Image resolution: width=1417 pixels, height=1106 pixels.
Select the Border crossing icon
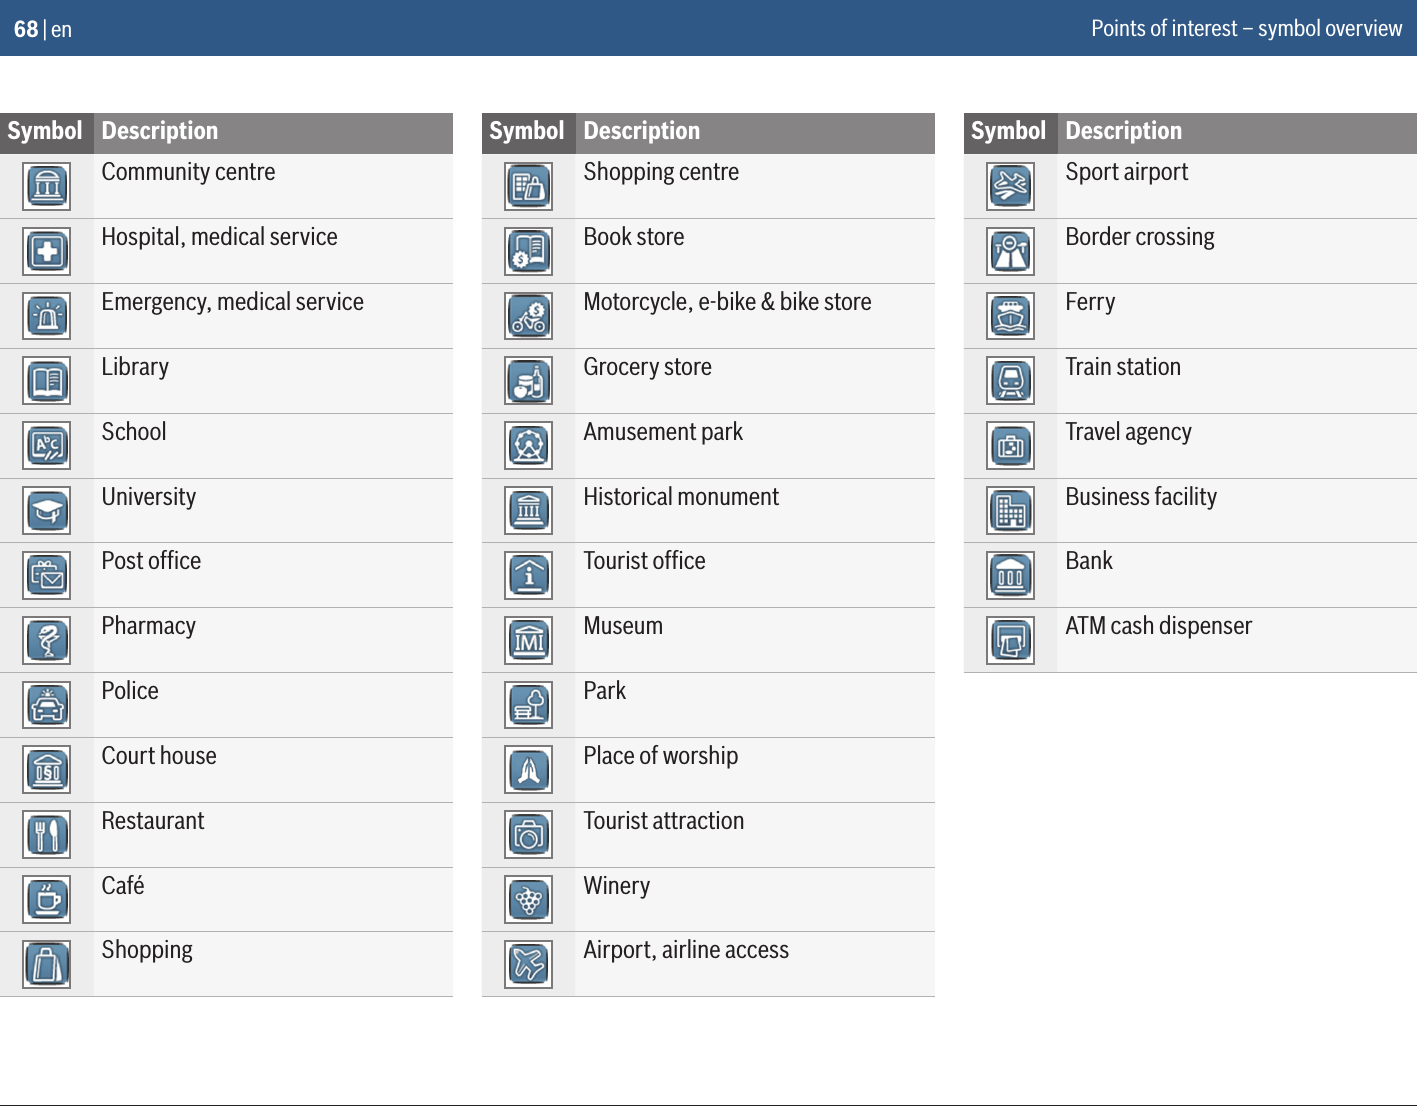[x=1011, y=251]
